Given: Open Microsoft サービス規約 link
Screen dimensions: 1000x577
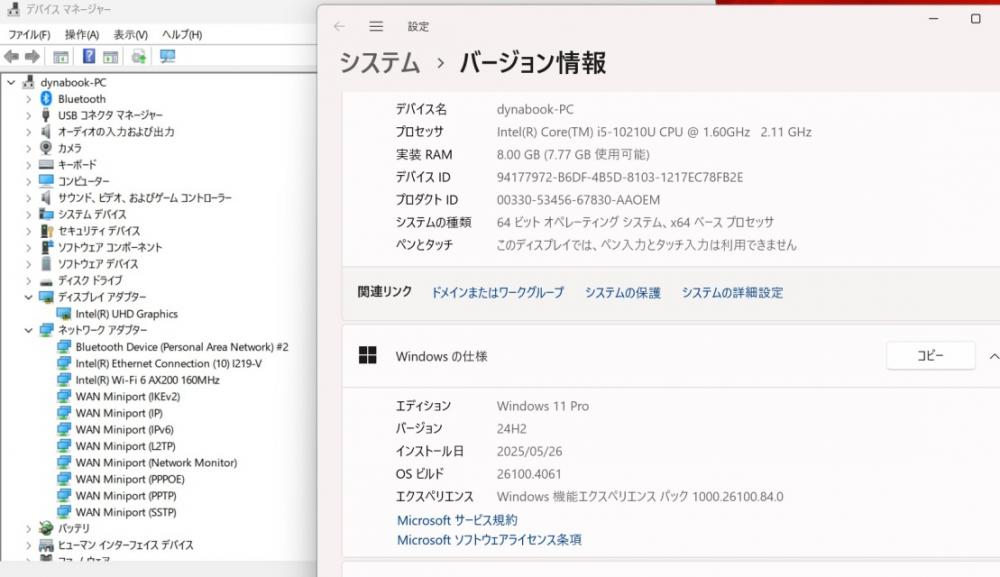Looking at the screenshot, I should point(457,520).
